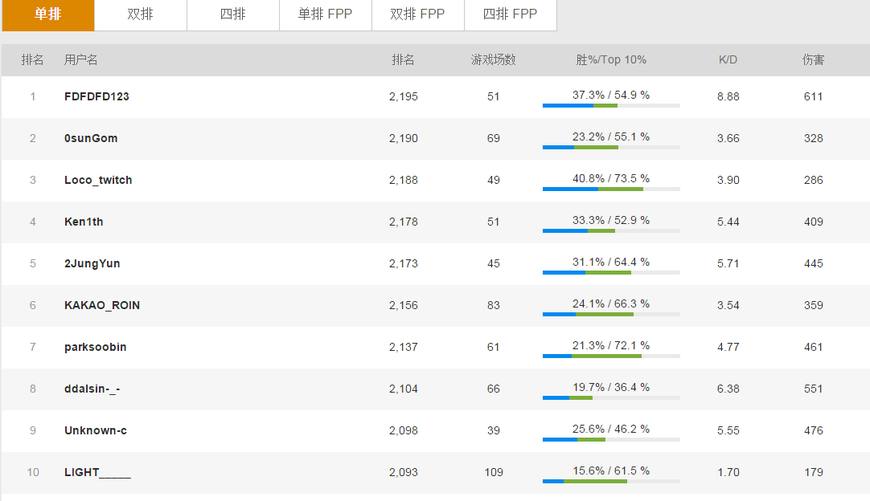Open the 0sunGom username link
Screen dimensions: 870x501
(x=90, y=138)
